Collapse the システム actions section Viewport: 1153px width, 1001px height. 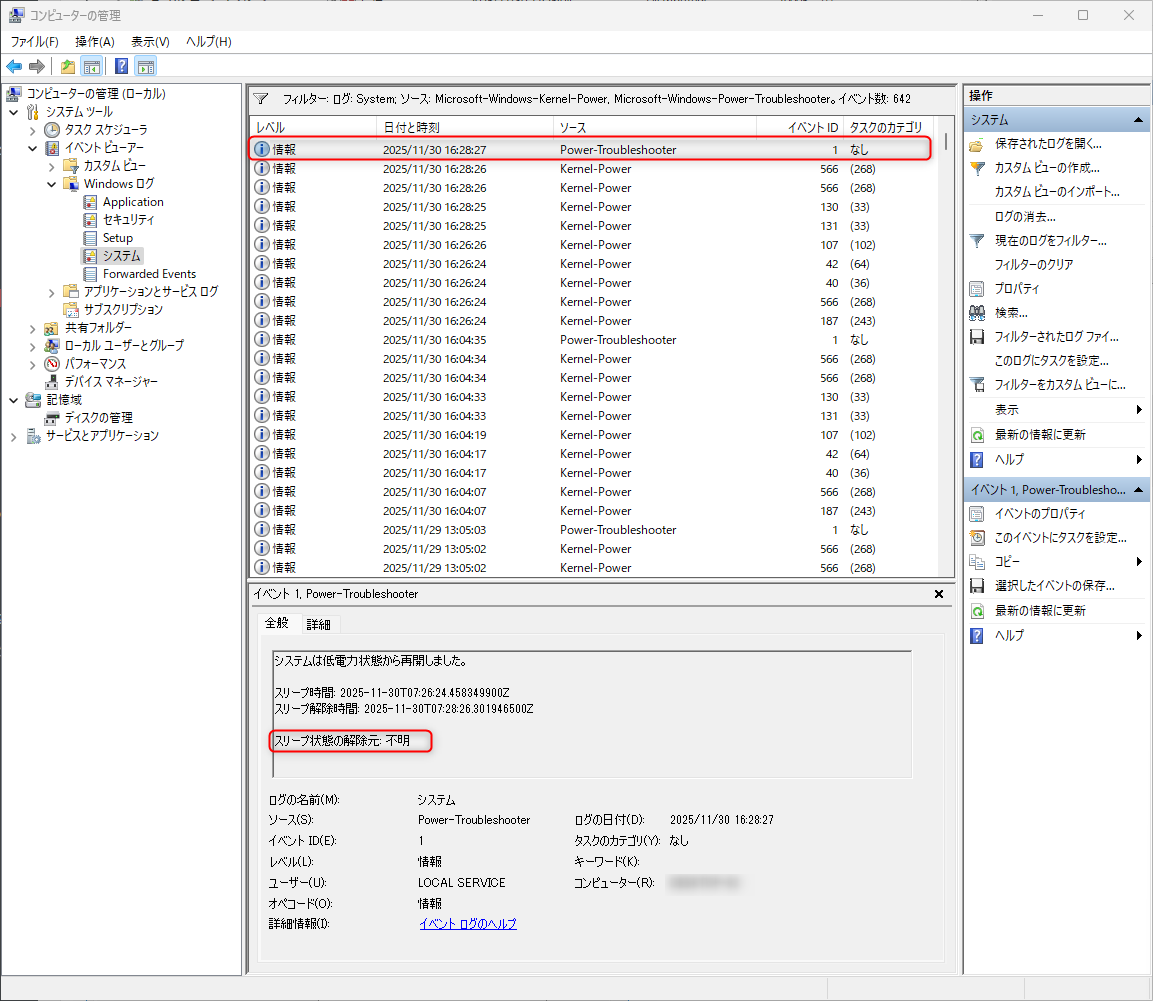[x=1137, y=119]
